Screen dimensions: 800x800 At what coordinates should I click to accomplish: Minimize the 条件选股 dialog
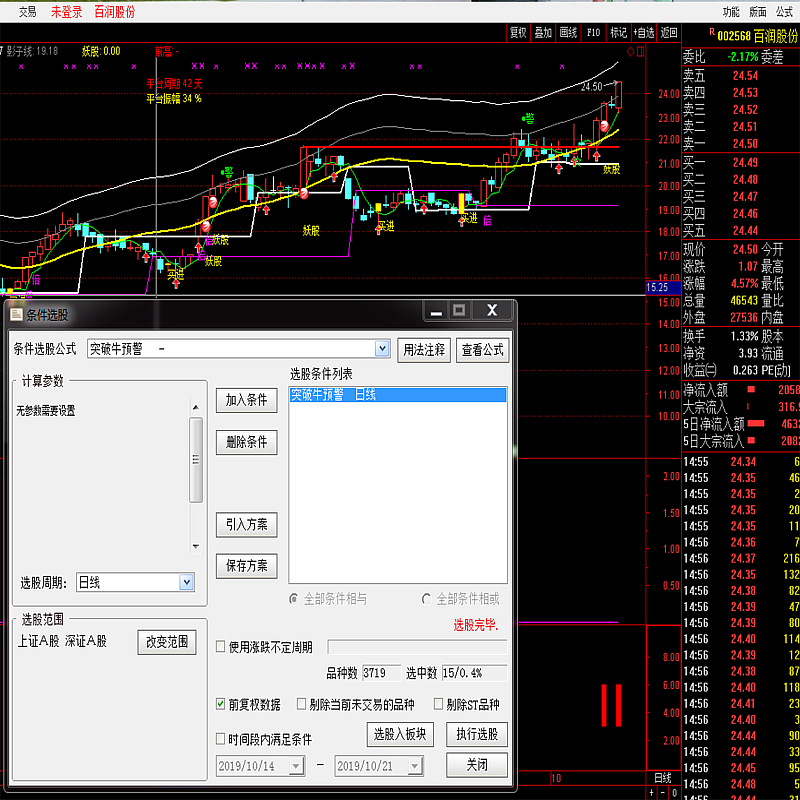point(436,311)
